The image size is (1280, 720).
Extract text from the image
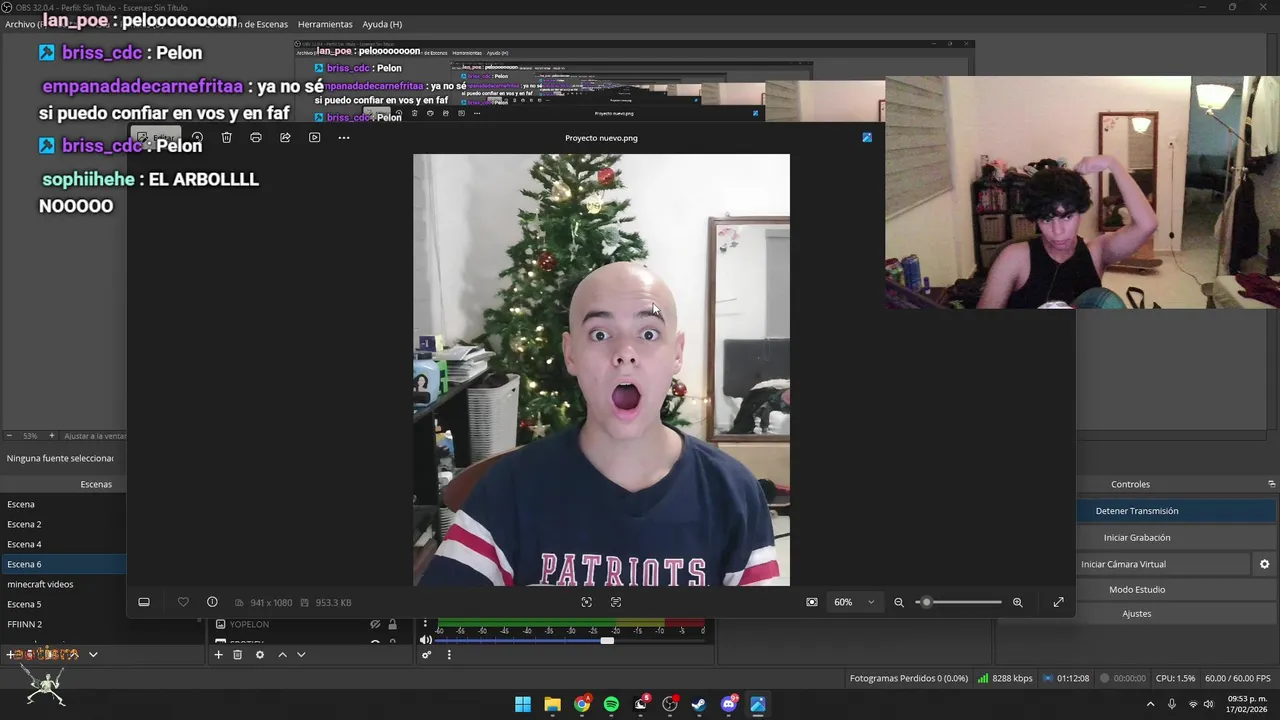[616, 602]
